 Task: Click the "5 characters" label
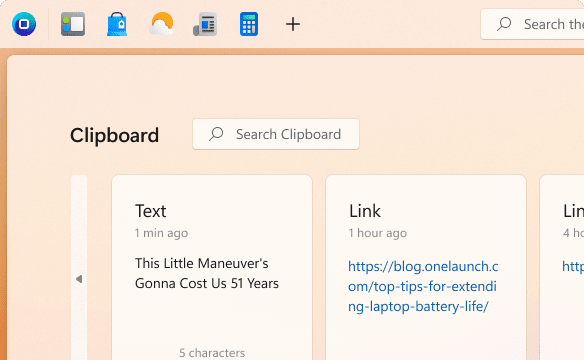(212, 353)
